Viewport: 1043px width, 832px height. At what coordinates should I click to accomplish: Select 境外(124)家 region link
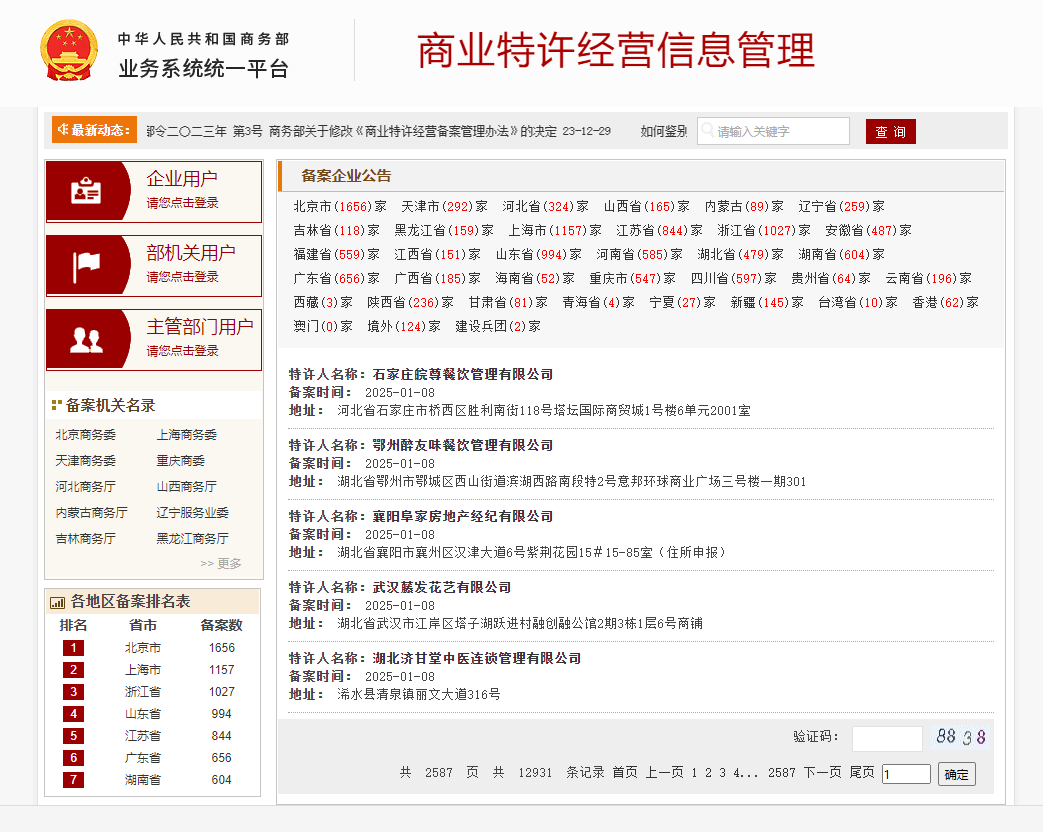(x=404, y=326)
